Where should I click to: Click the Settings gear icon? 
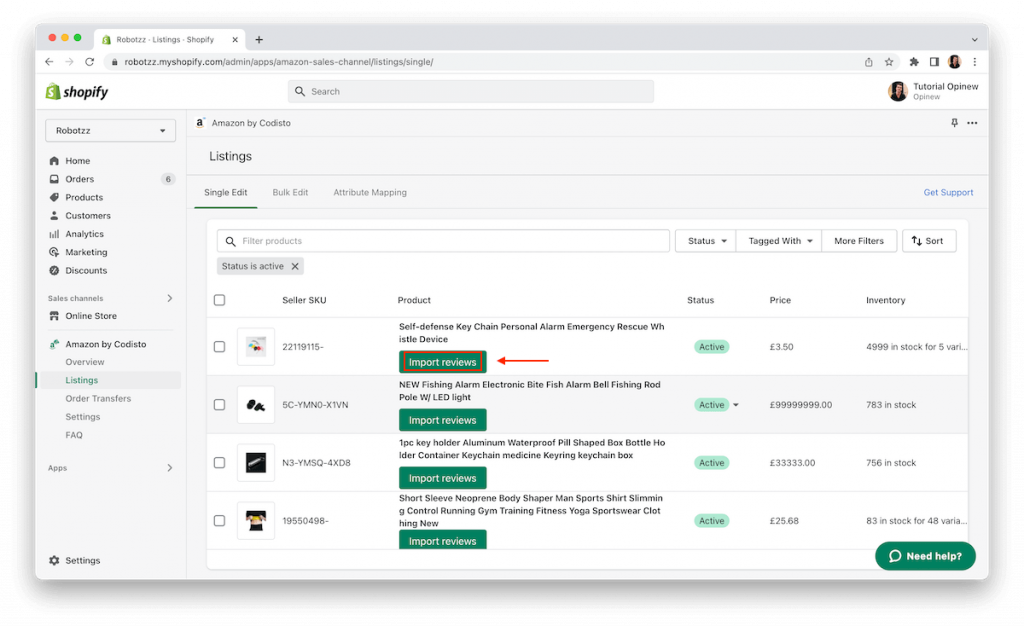(54, 560)
